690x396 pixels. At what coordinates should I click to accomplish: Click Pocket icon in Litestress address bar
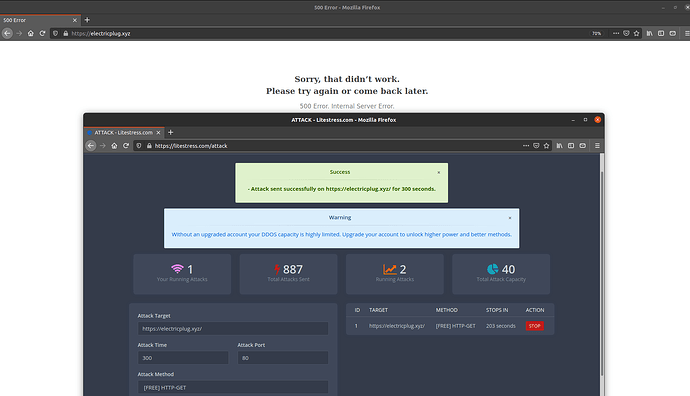(536, 146)
